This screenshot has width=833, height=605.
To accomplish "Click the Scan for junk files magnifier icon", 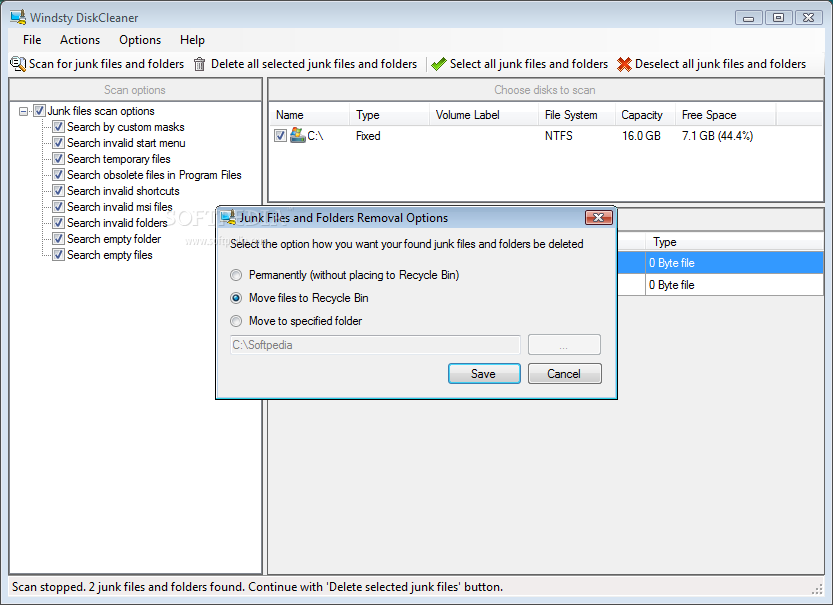I will [x=18, y=64].
